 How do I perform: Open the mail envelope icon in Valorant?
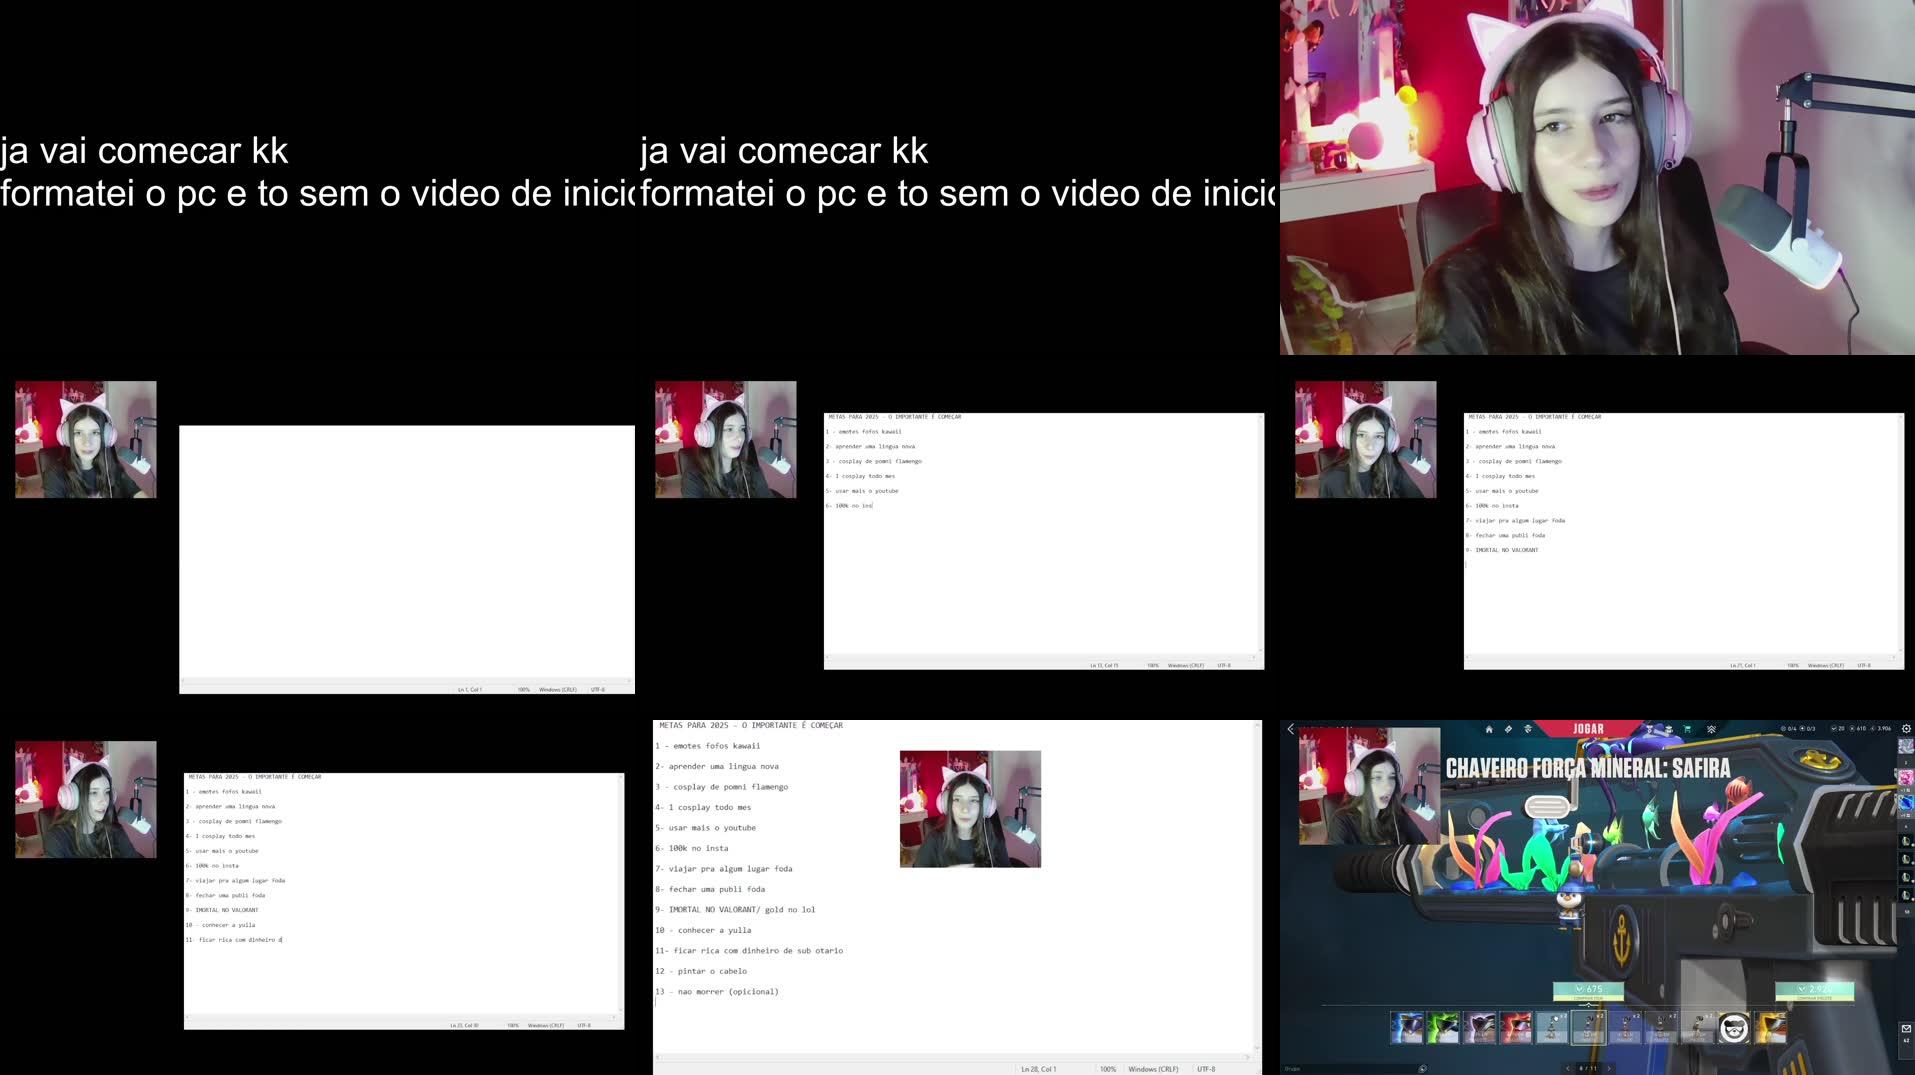[x=1906, y=1028]
